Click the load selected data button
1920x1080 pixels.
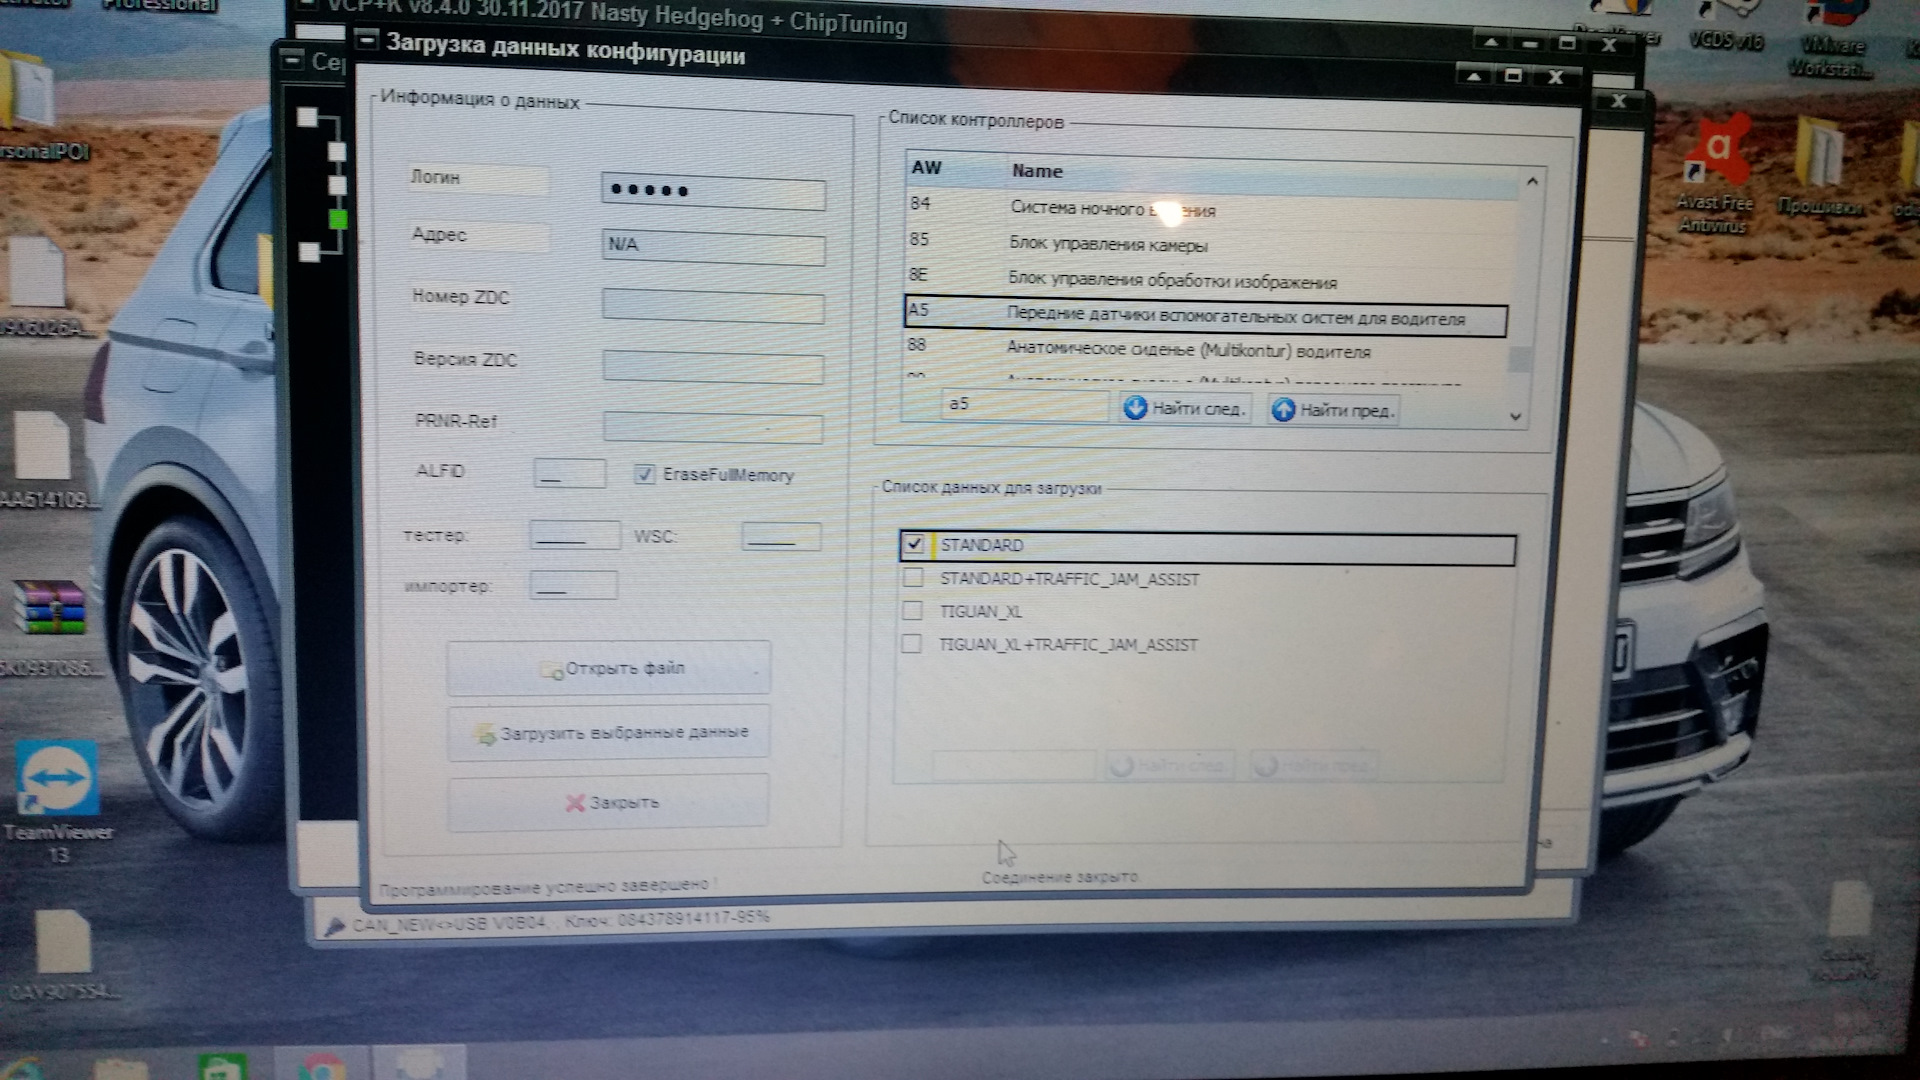pos(608,733)
